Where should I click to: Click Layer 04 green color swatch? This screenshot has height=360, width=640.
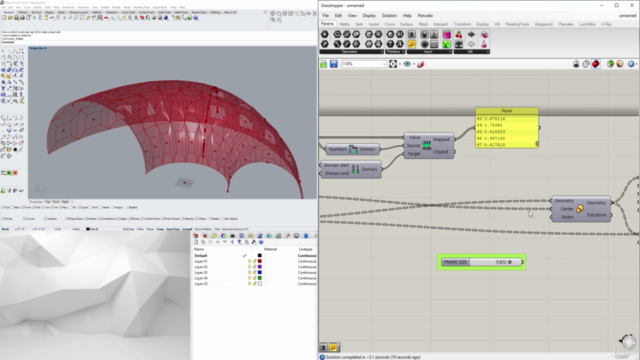click(x=260, y=278)
